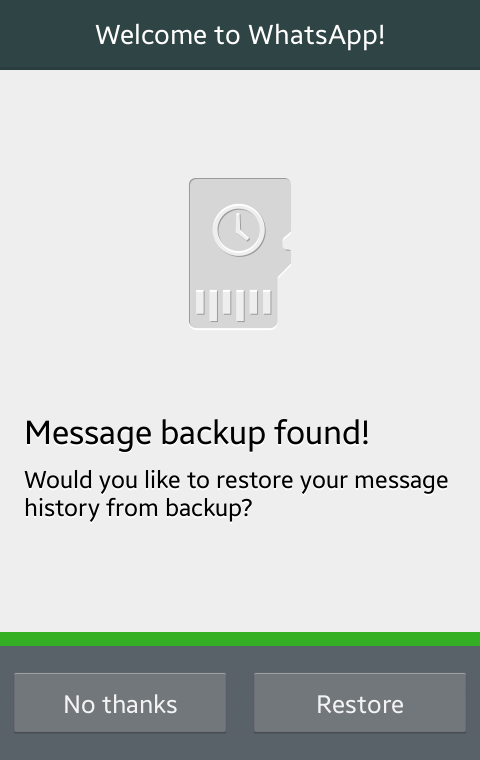Click the clock symbol on the card

[239, 230]
